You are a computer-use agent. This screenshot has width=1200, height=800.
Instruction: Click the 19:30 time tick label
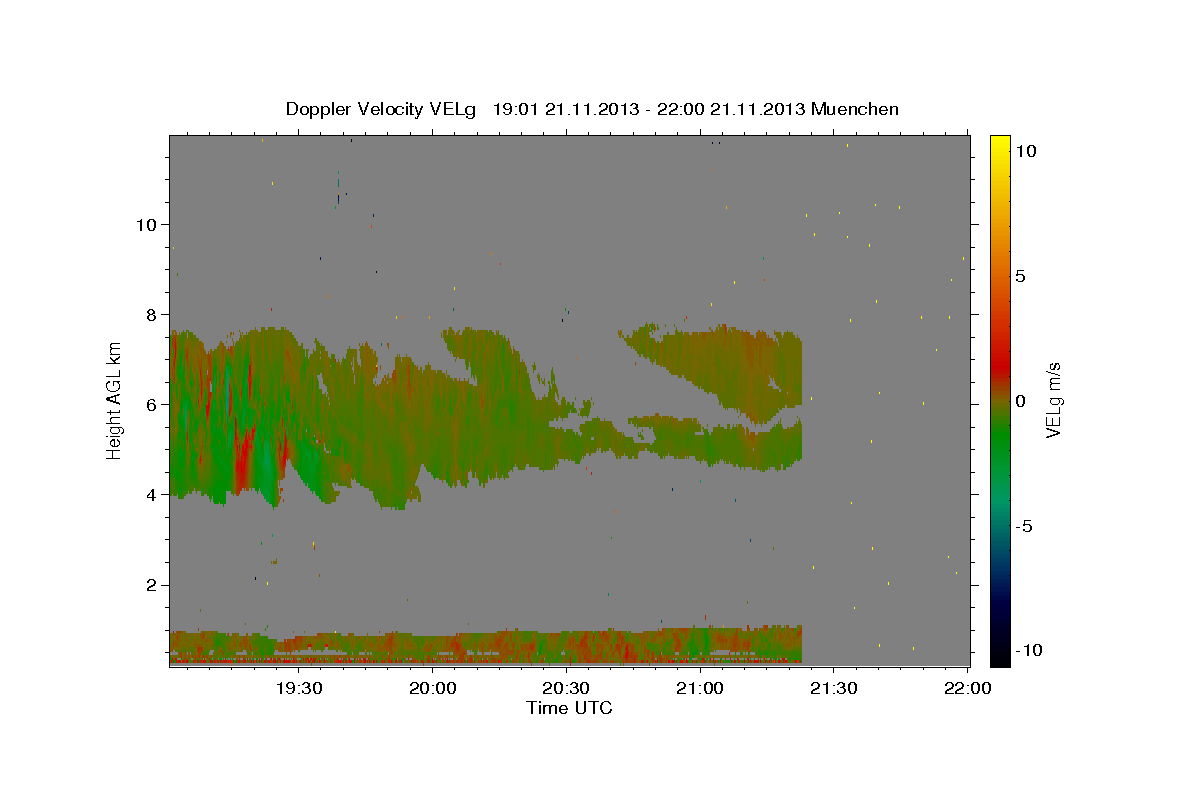[x=299, y=688]
